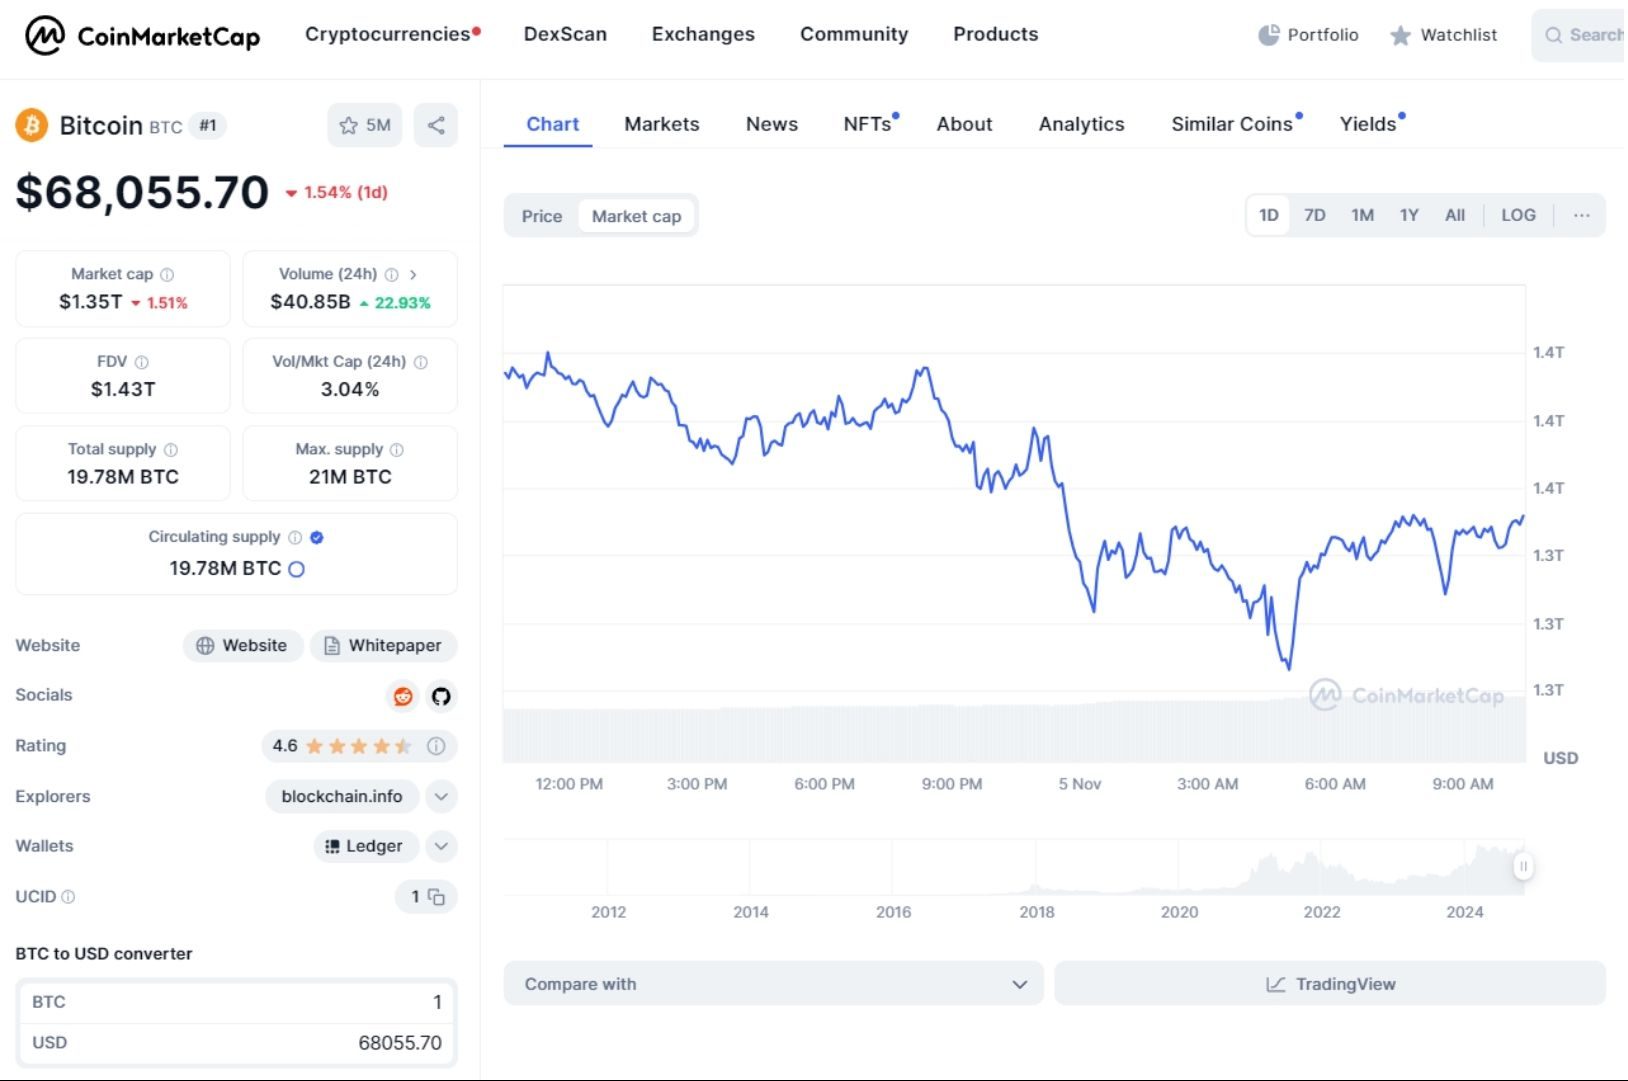
Task: Open the chart in TradingView
Action: point(1330,984)
